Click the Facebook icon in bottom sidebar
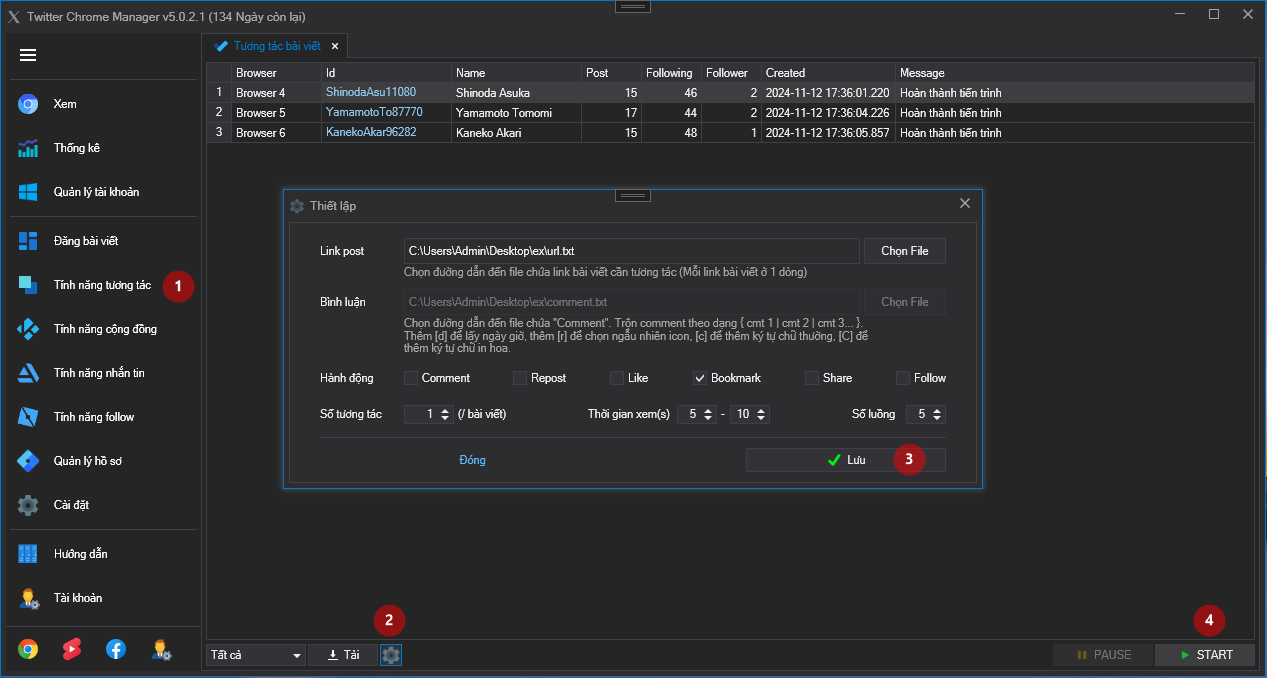The width and height of the screenshot is (1267, 678). point(116,649)
